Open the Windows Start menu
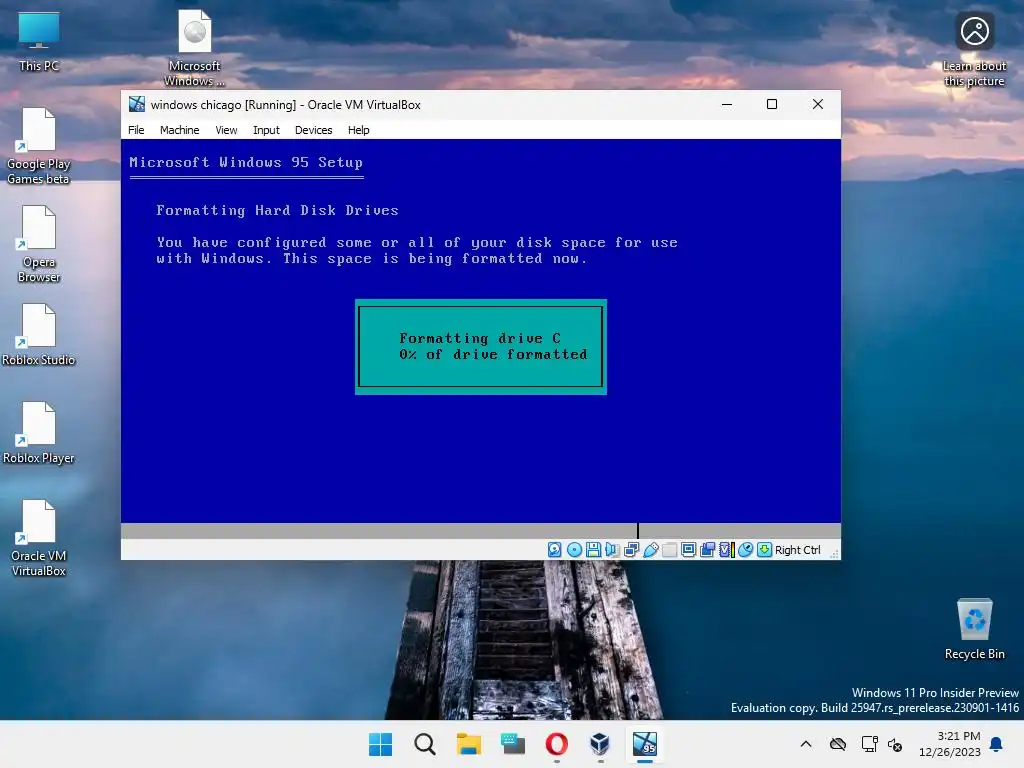This screenshot has width=1024, height=768. tap(381, 744)
